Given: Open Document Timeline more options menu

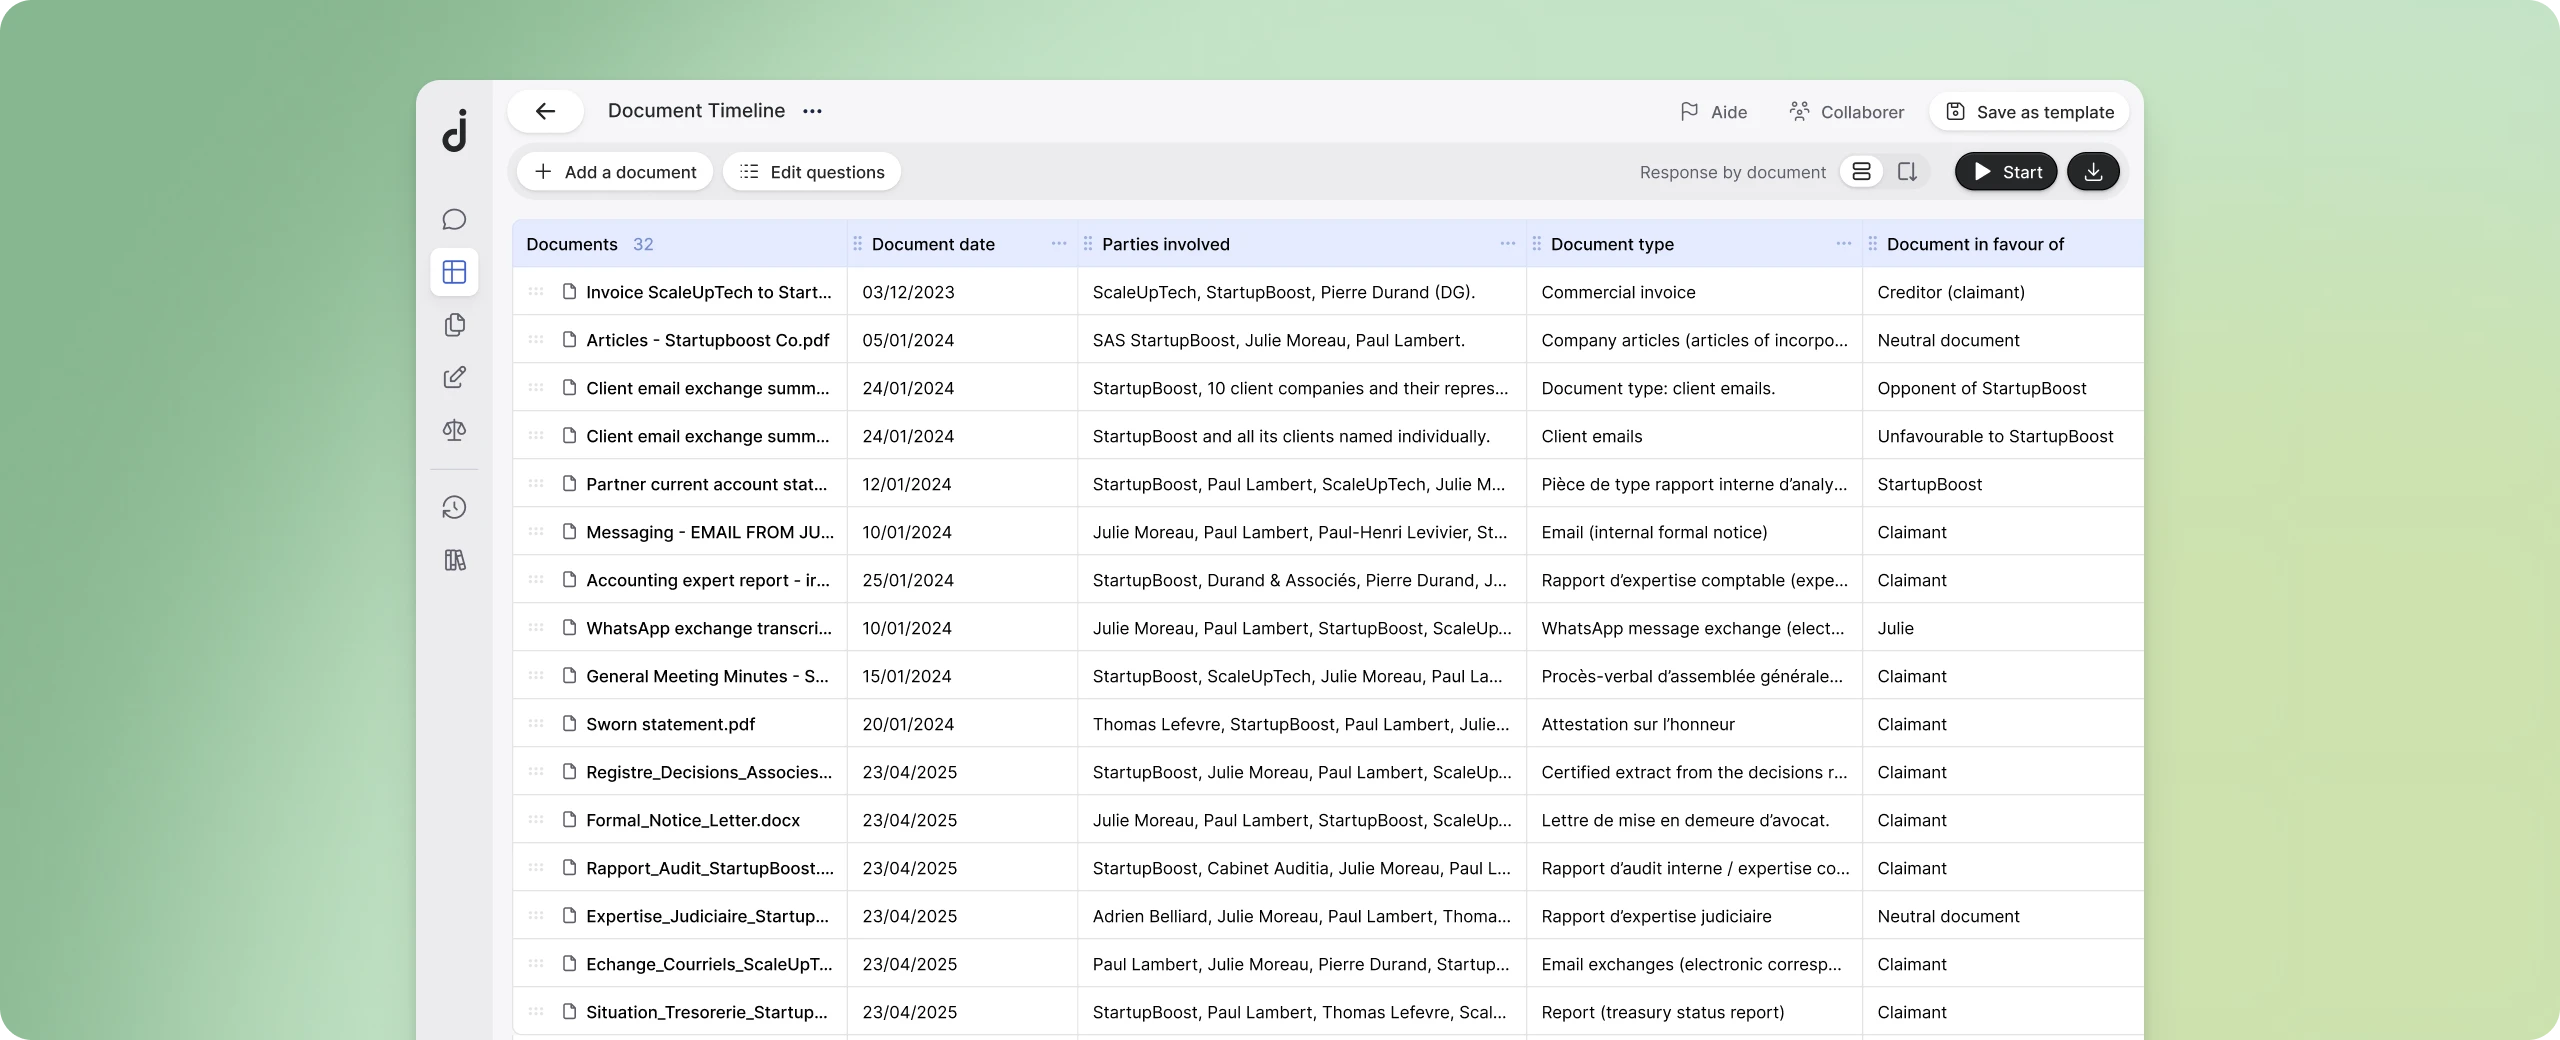Looking at the screenshot, I should (x=812, y=111).
